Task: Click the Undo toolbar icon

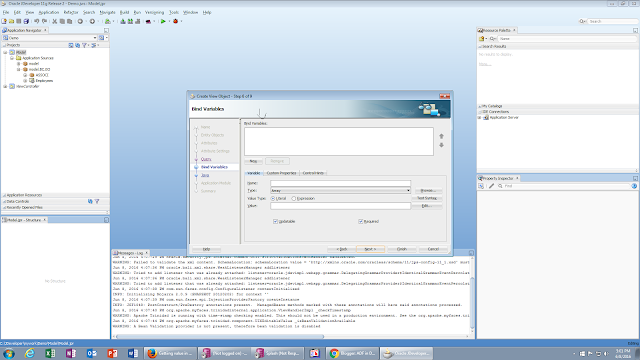Action: [x=37, y=21]
